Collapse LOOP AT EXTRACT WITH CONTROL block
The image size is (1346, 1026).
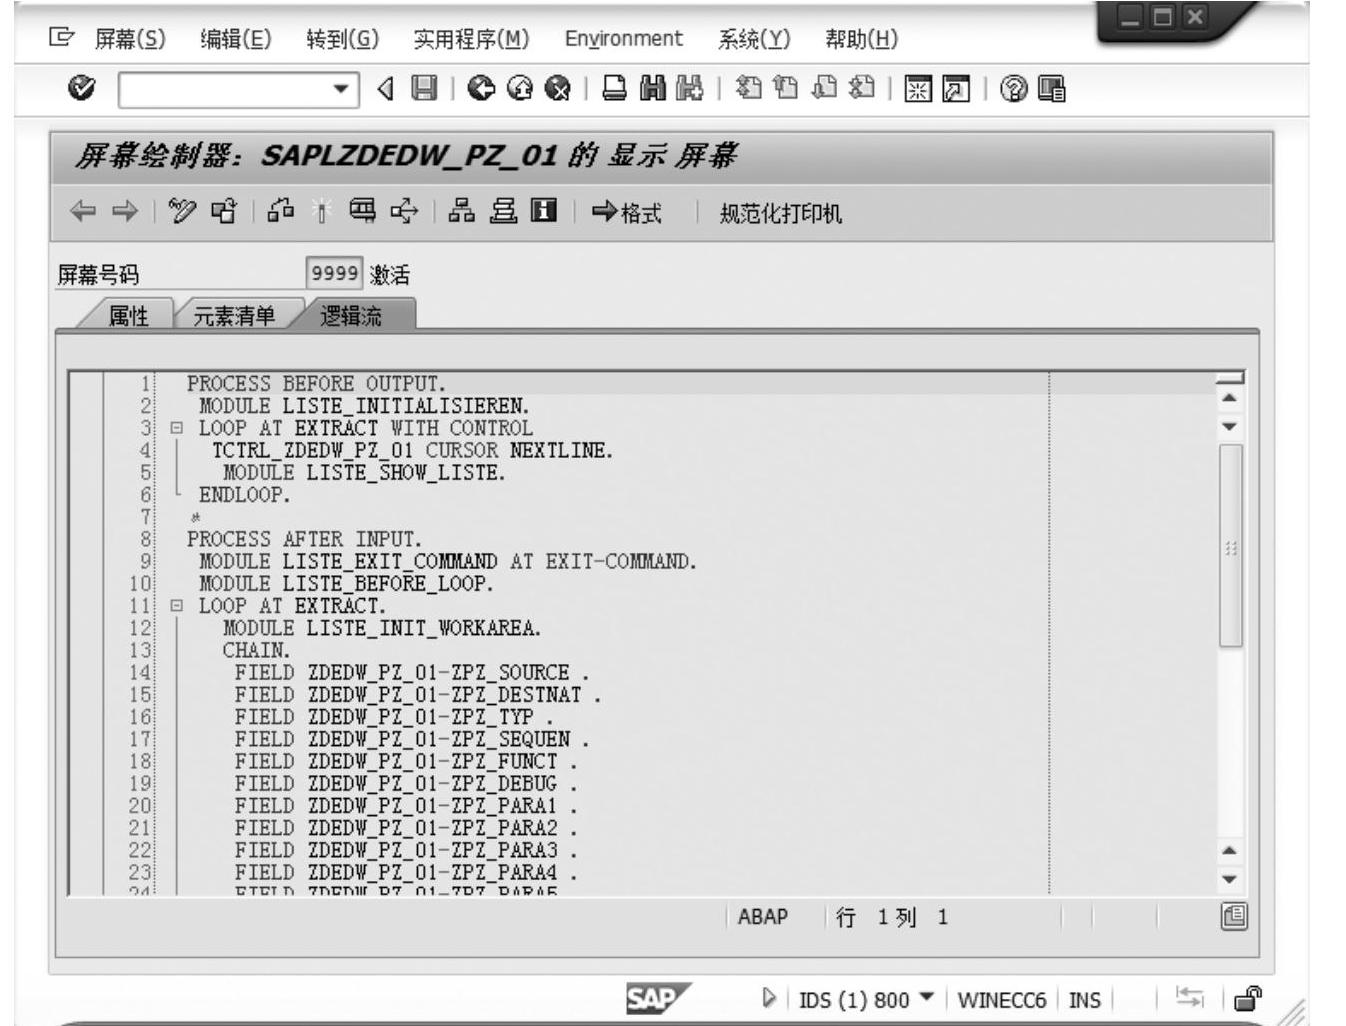177,428
